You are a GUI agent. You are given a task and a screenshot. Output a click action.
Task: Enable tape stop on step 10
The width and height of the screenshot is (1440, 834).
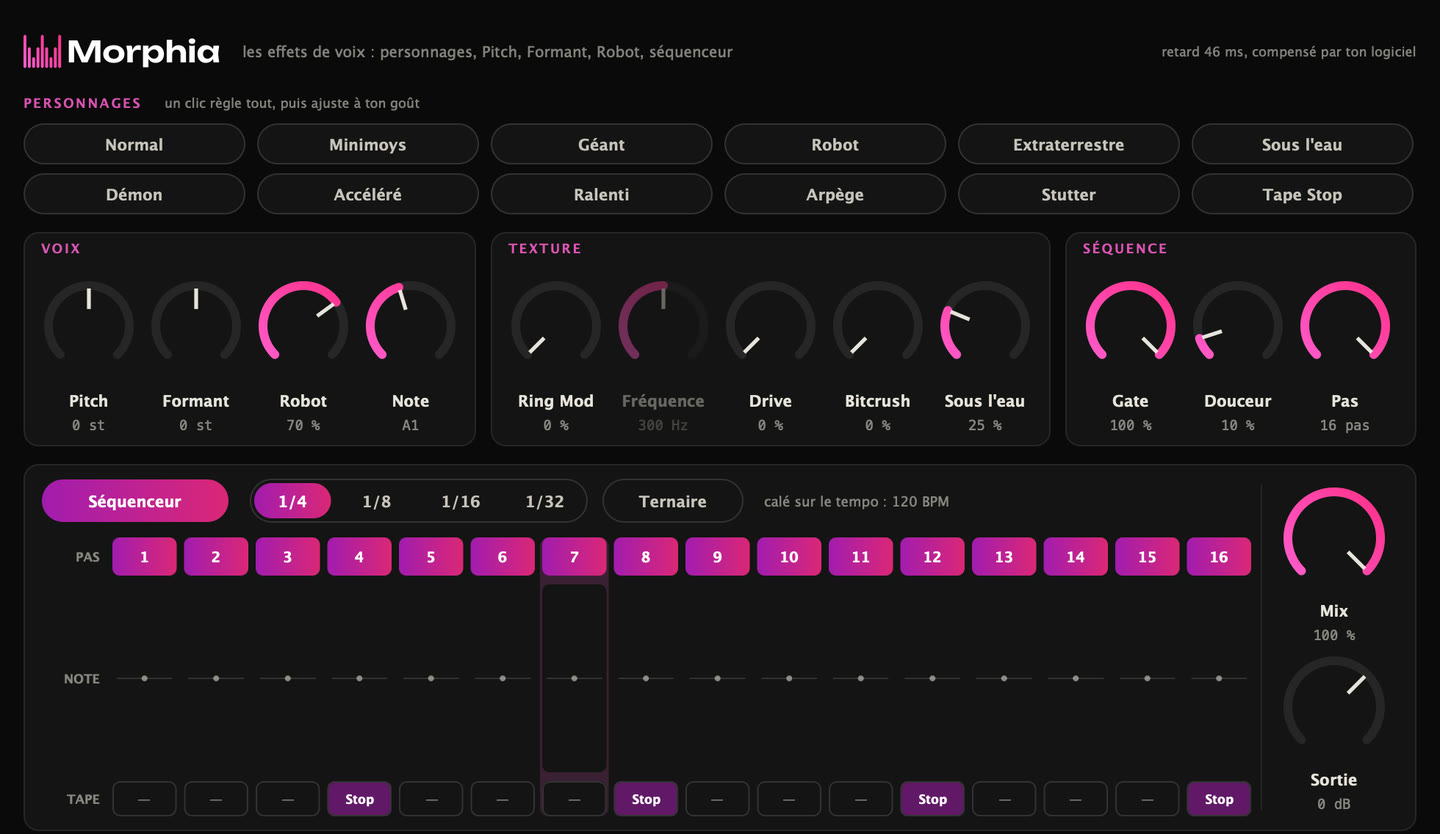pyautogui.click(x=789, y=799)
